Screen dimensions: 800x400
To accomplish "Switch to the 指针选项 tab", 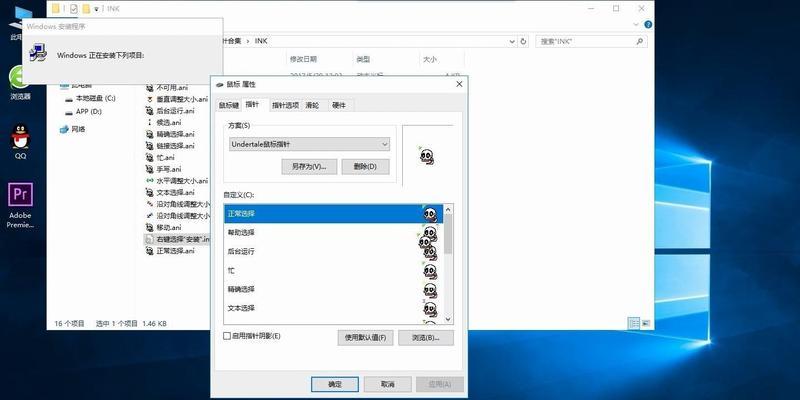I will click(x=285, y=105).
